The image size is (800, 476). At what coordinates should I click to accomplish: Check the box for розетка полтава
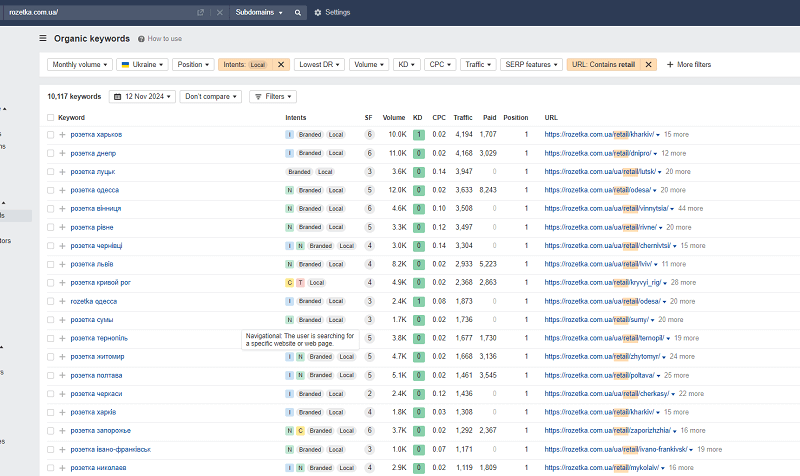[51, 375]
